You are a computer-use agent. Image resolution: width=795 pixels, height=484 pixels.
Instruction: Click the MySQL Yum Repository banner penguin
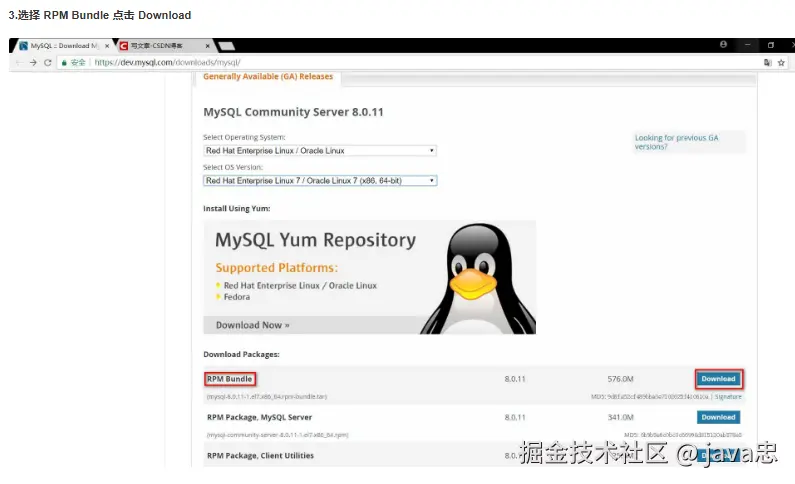coord(478,278)
